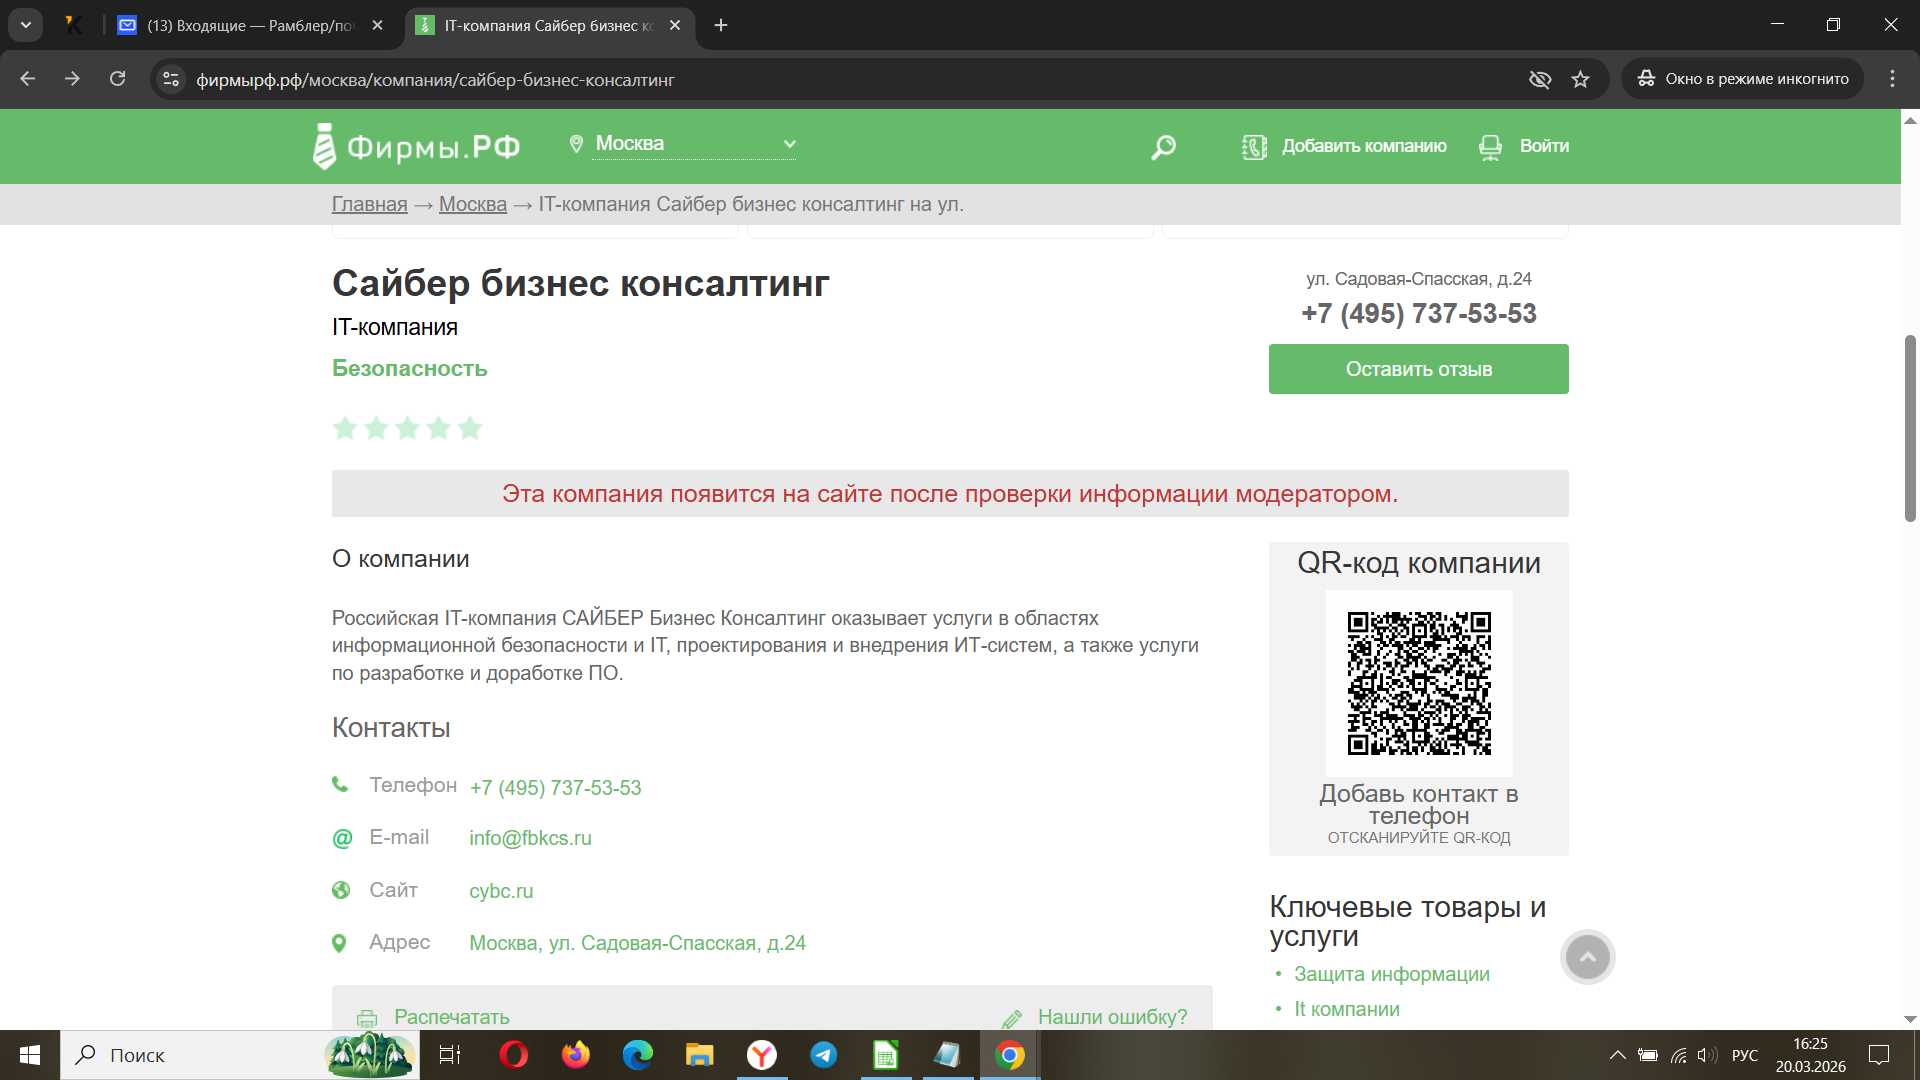Bookmark page with the star icon

1580,79
